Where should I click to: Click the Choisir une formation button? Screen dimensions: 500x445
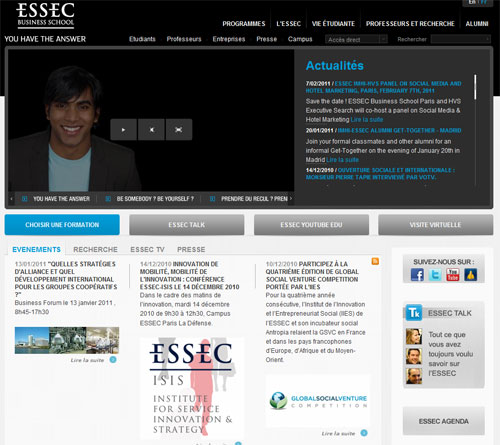(x=62, y=225)
